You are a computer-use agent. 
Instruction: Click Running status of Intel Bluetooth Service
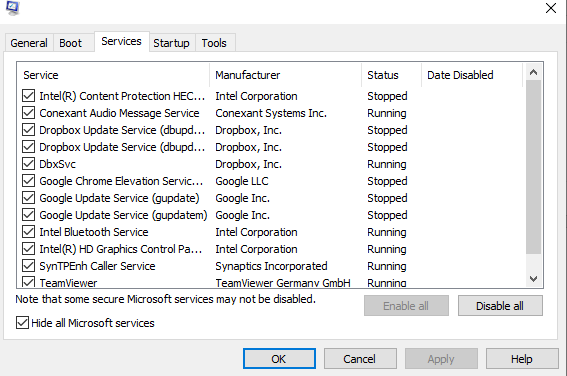pos(387,232)
